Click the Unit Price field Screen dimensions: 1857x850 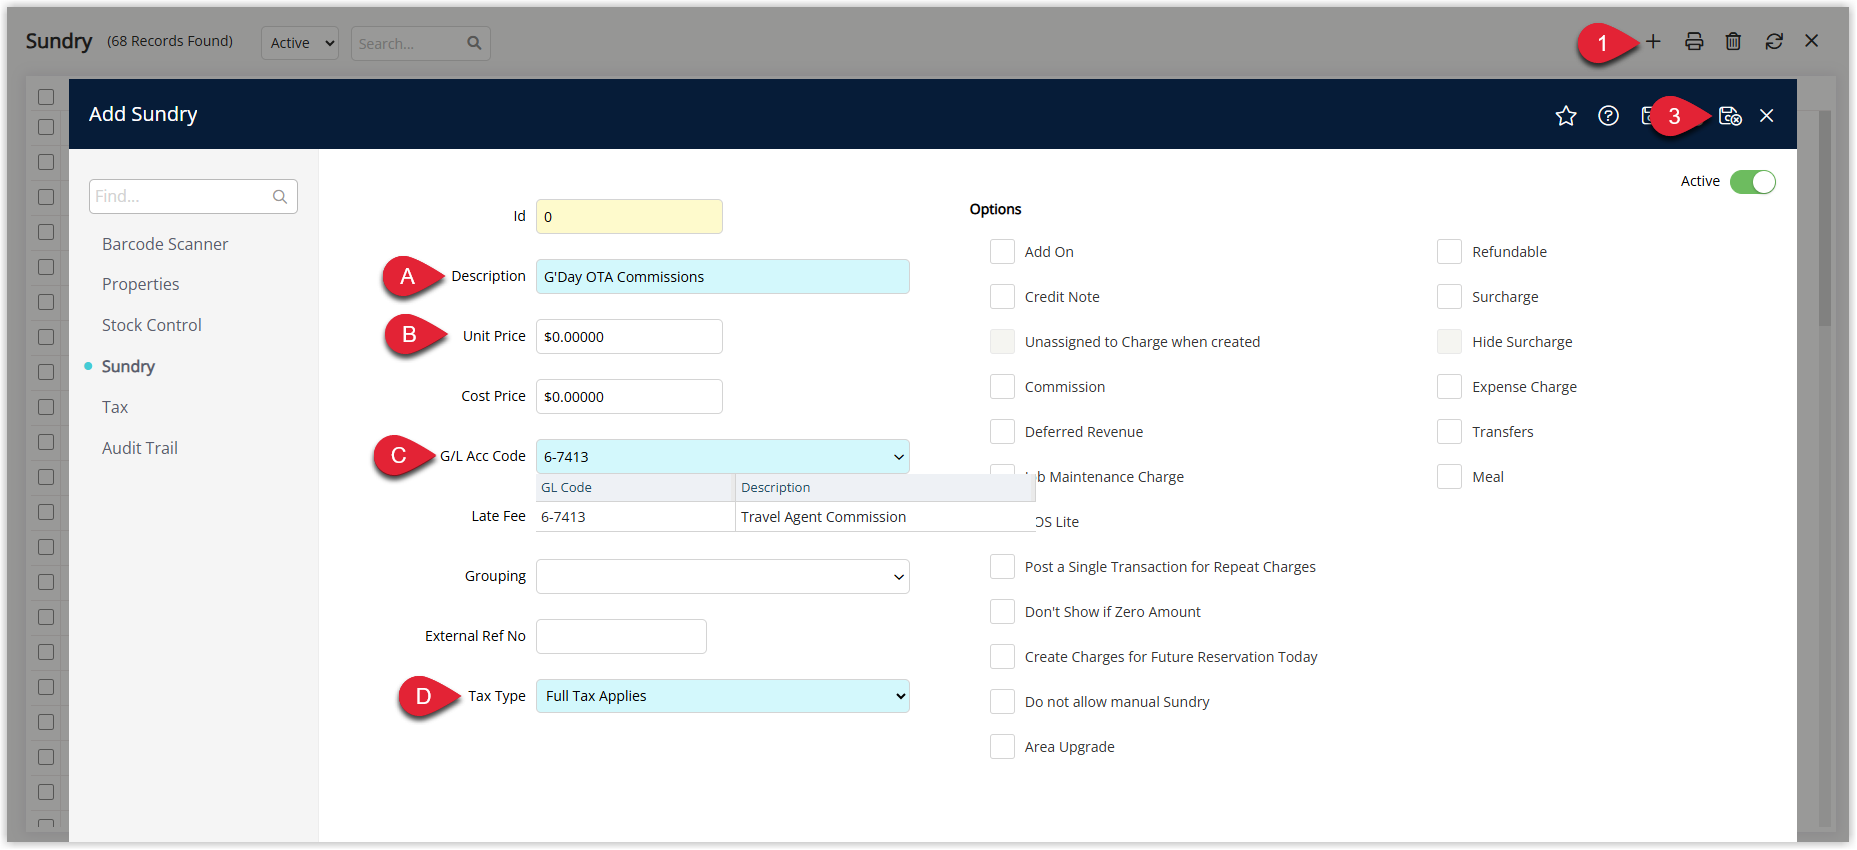point(629,337)
